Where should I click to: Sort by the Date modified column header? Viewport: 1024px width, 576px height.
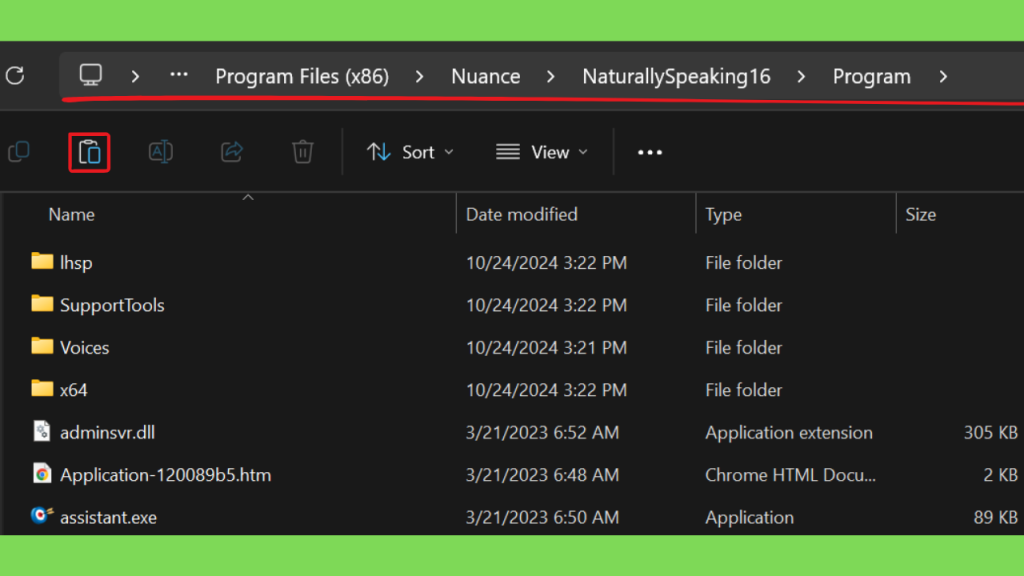[x=522, y=214]
